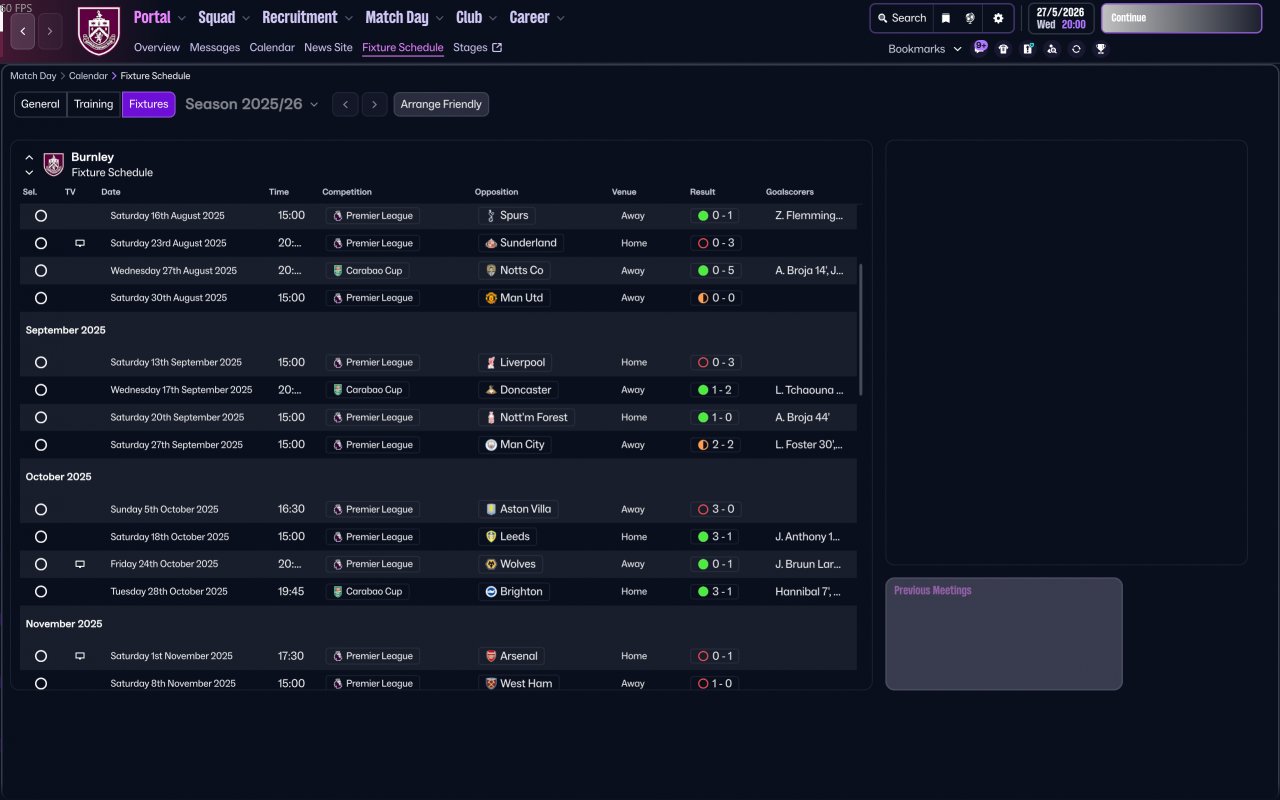Viewport: 1280px width, 800px height.
Task: Open the settings gear icon
Action: click(x=997, y=18)
